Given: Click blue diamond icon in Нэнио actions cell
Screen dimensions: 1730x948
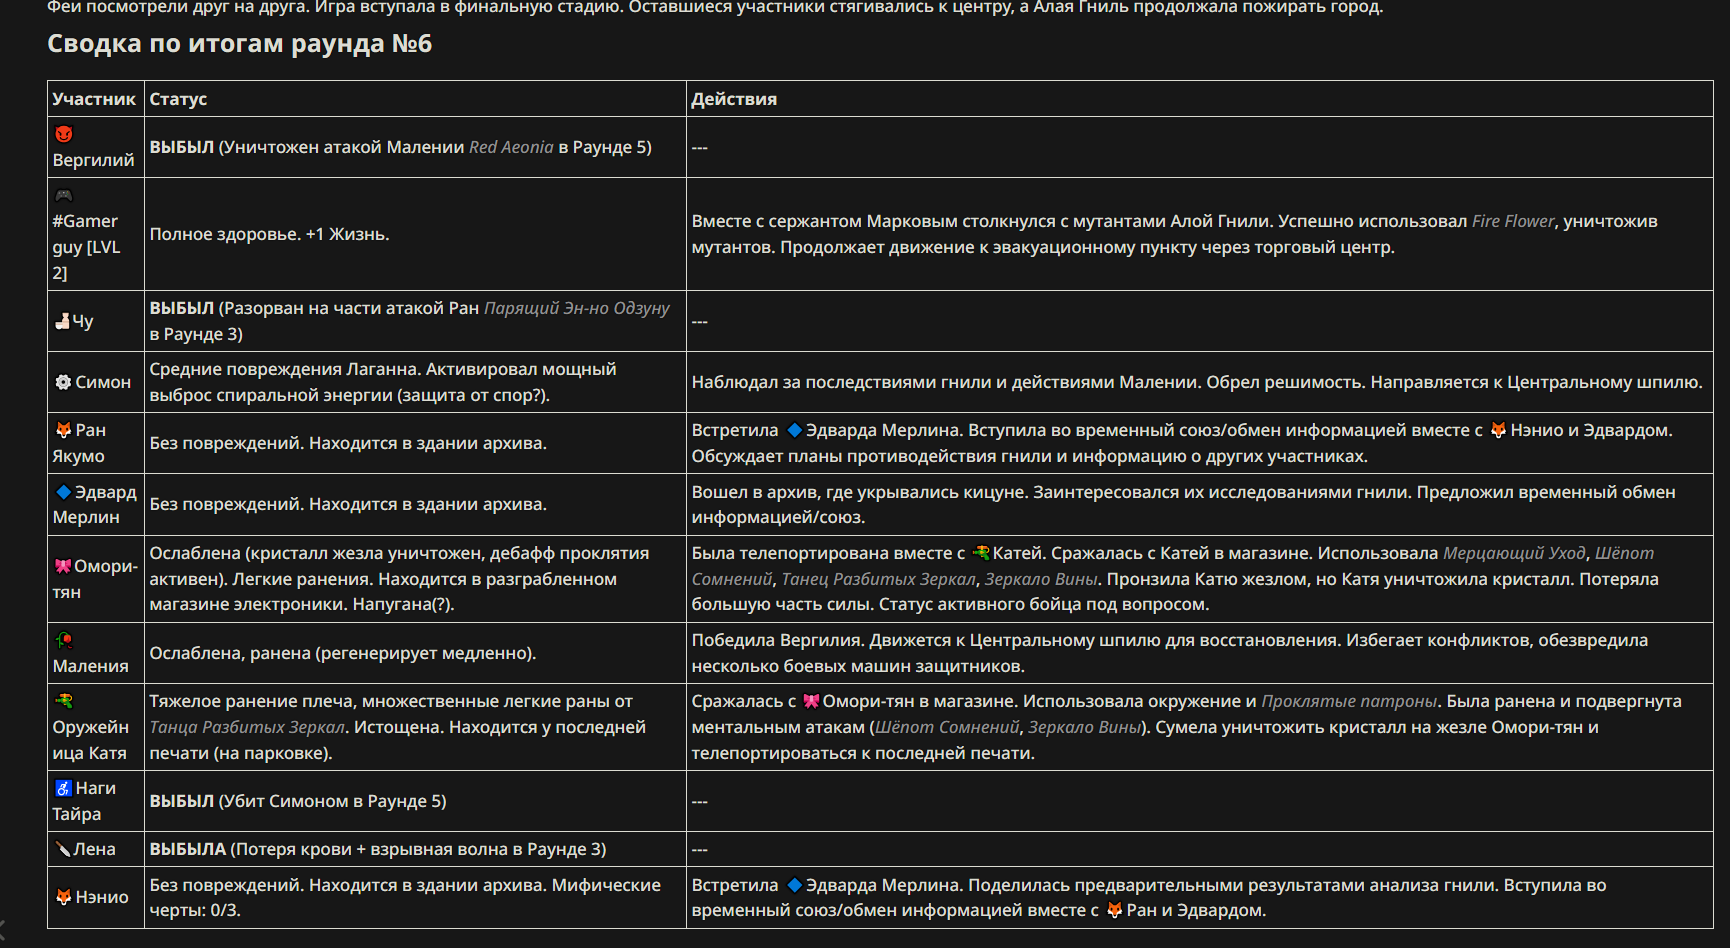Looking at the screenshot, I should pos(794,885).
